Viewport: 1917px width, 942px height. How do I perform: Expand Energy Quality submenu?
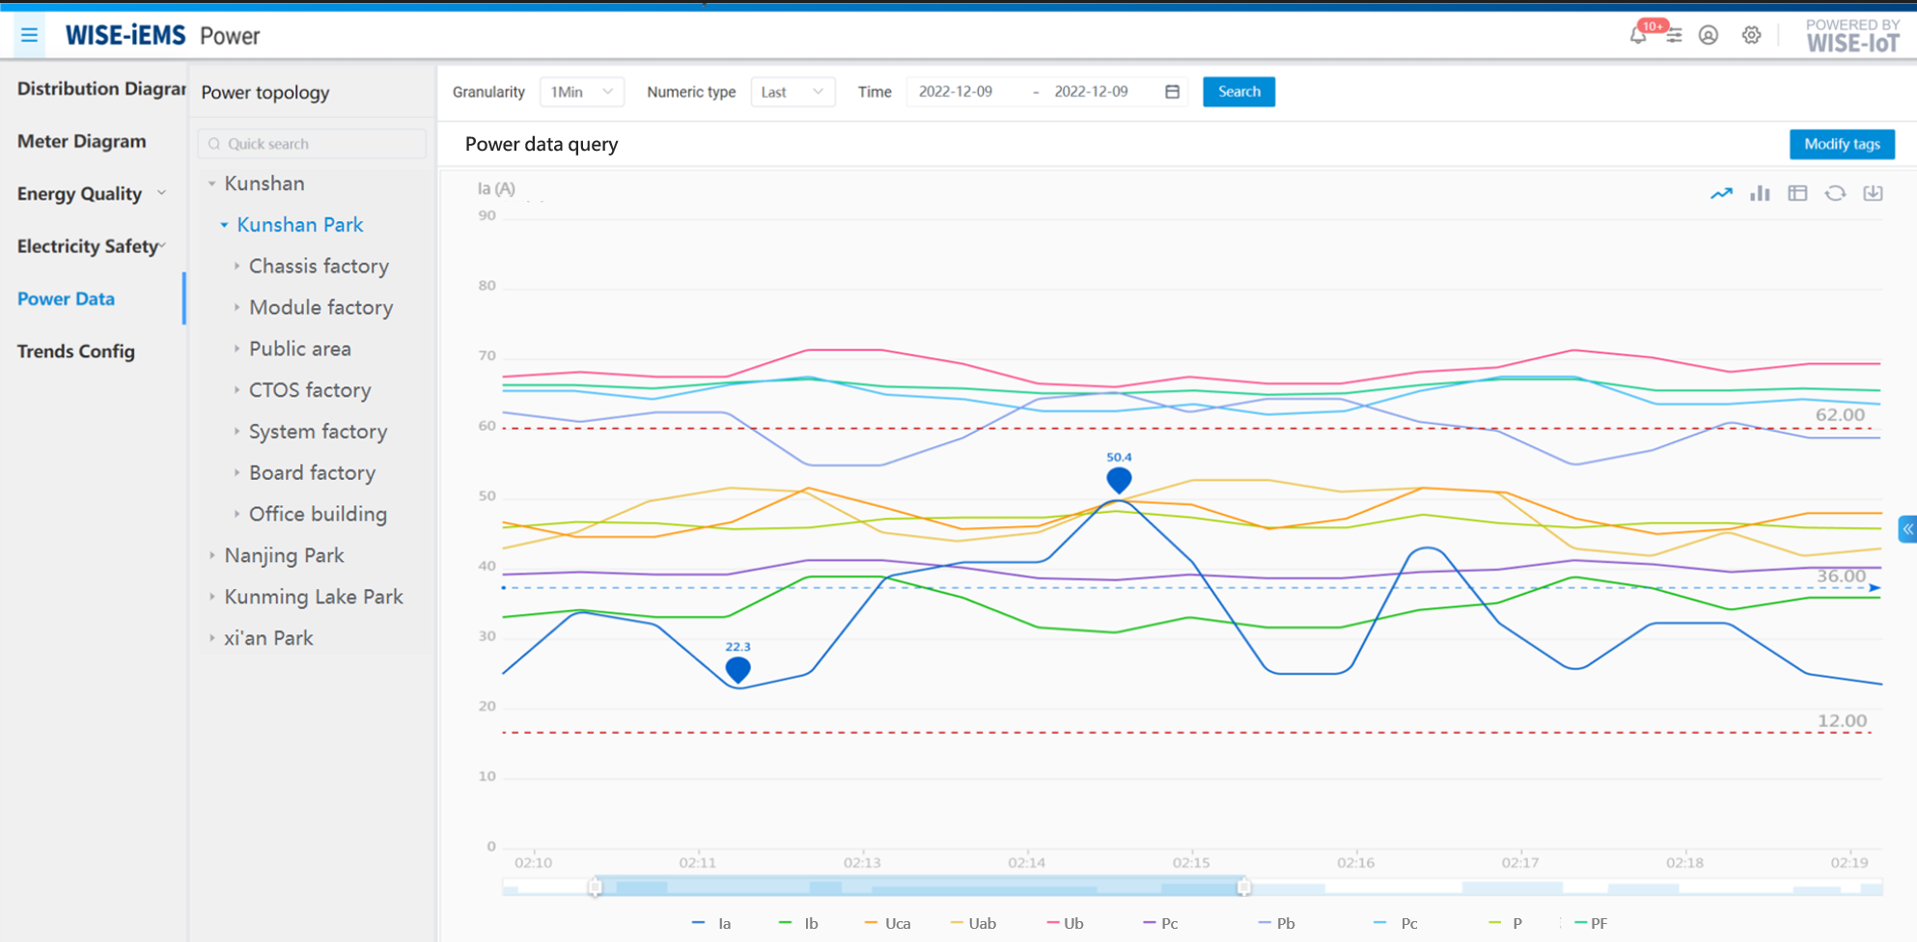click(162, 193)
